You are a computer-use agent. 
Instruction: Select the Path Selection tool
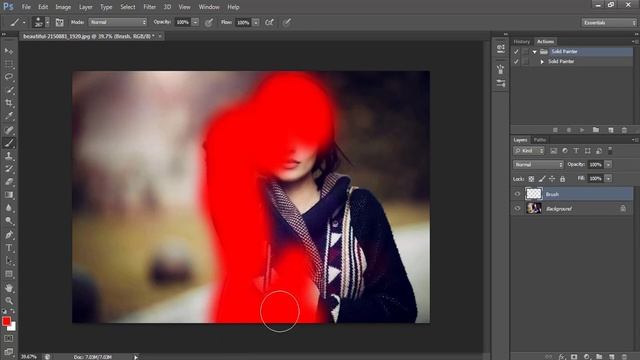(9, 261)
